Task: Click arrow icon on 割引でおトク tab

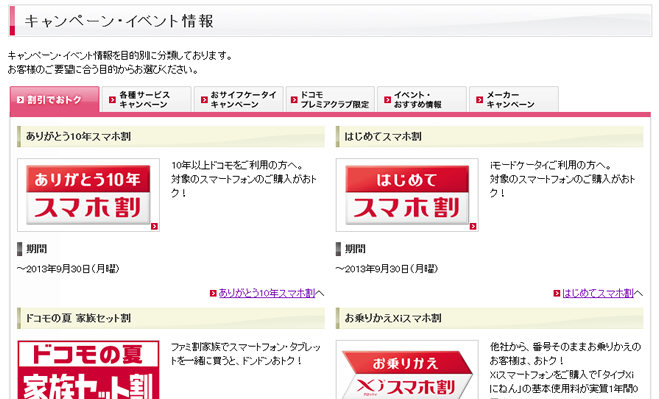Action: click(x=20, y=100)
